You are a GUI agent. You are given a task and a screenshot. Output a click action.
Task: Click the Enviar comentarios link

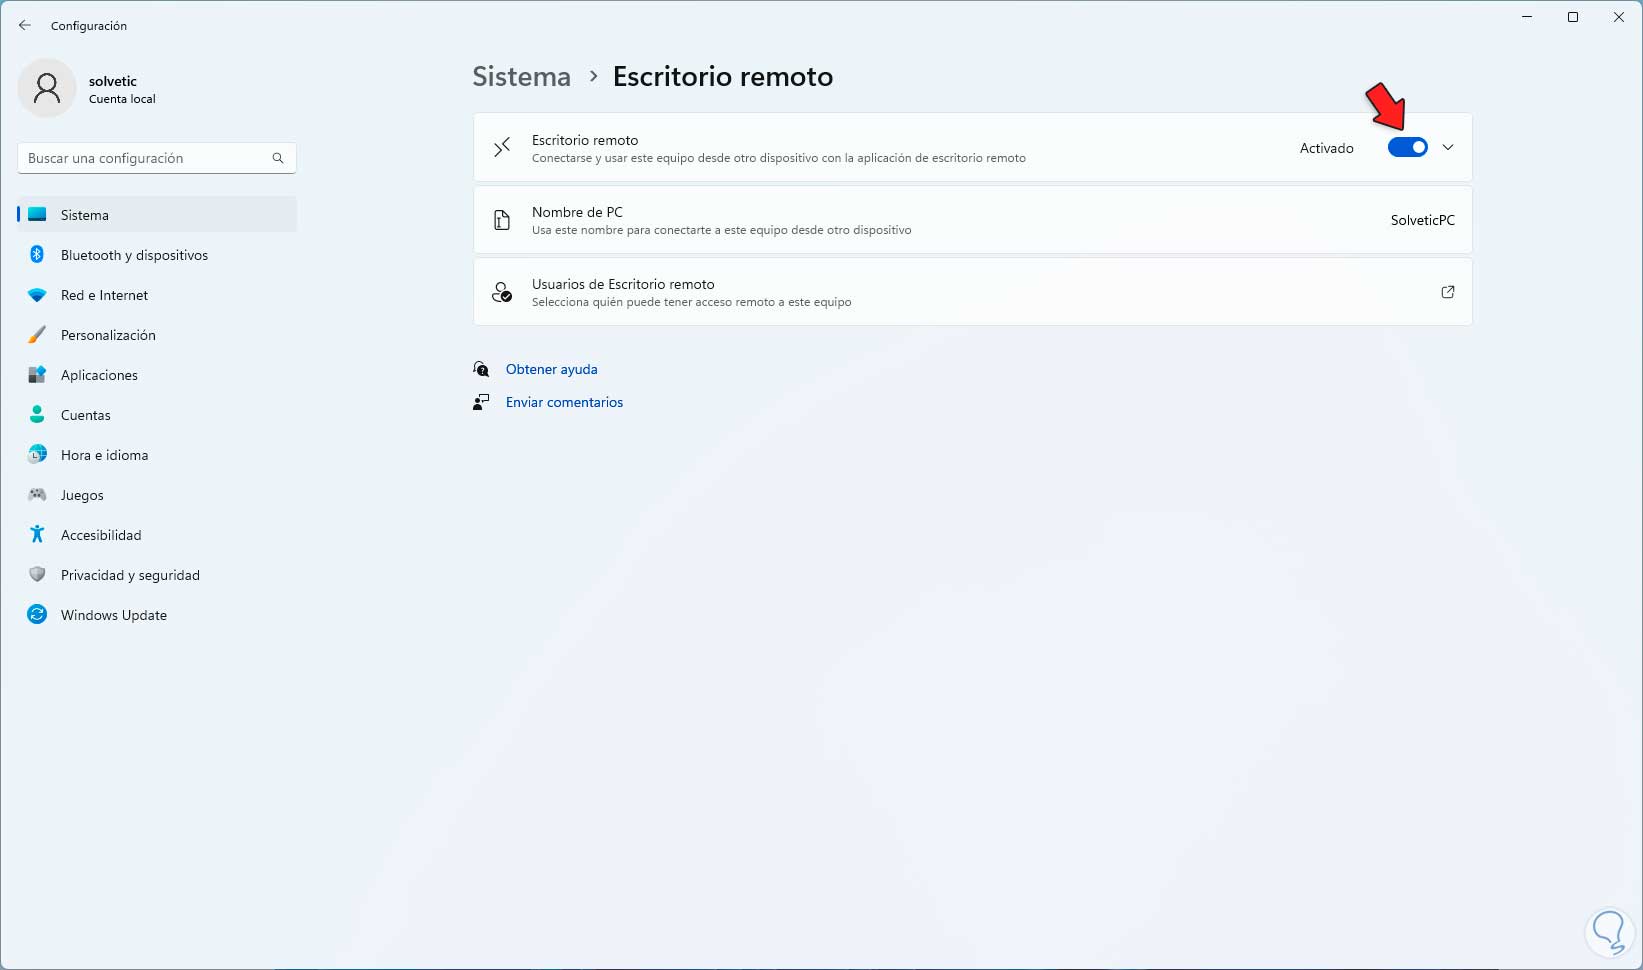pos(564,402)
